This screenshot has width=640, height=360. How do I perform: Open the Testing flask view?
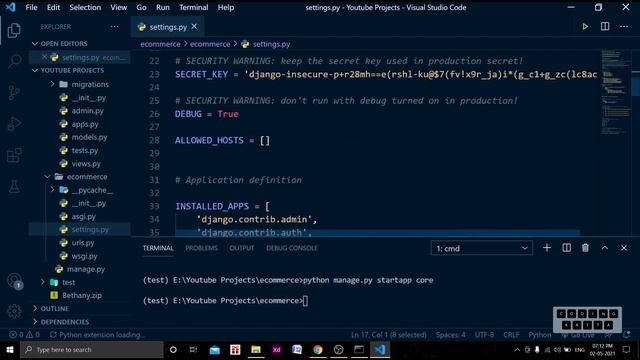[14, 187]
